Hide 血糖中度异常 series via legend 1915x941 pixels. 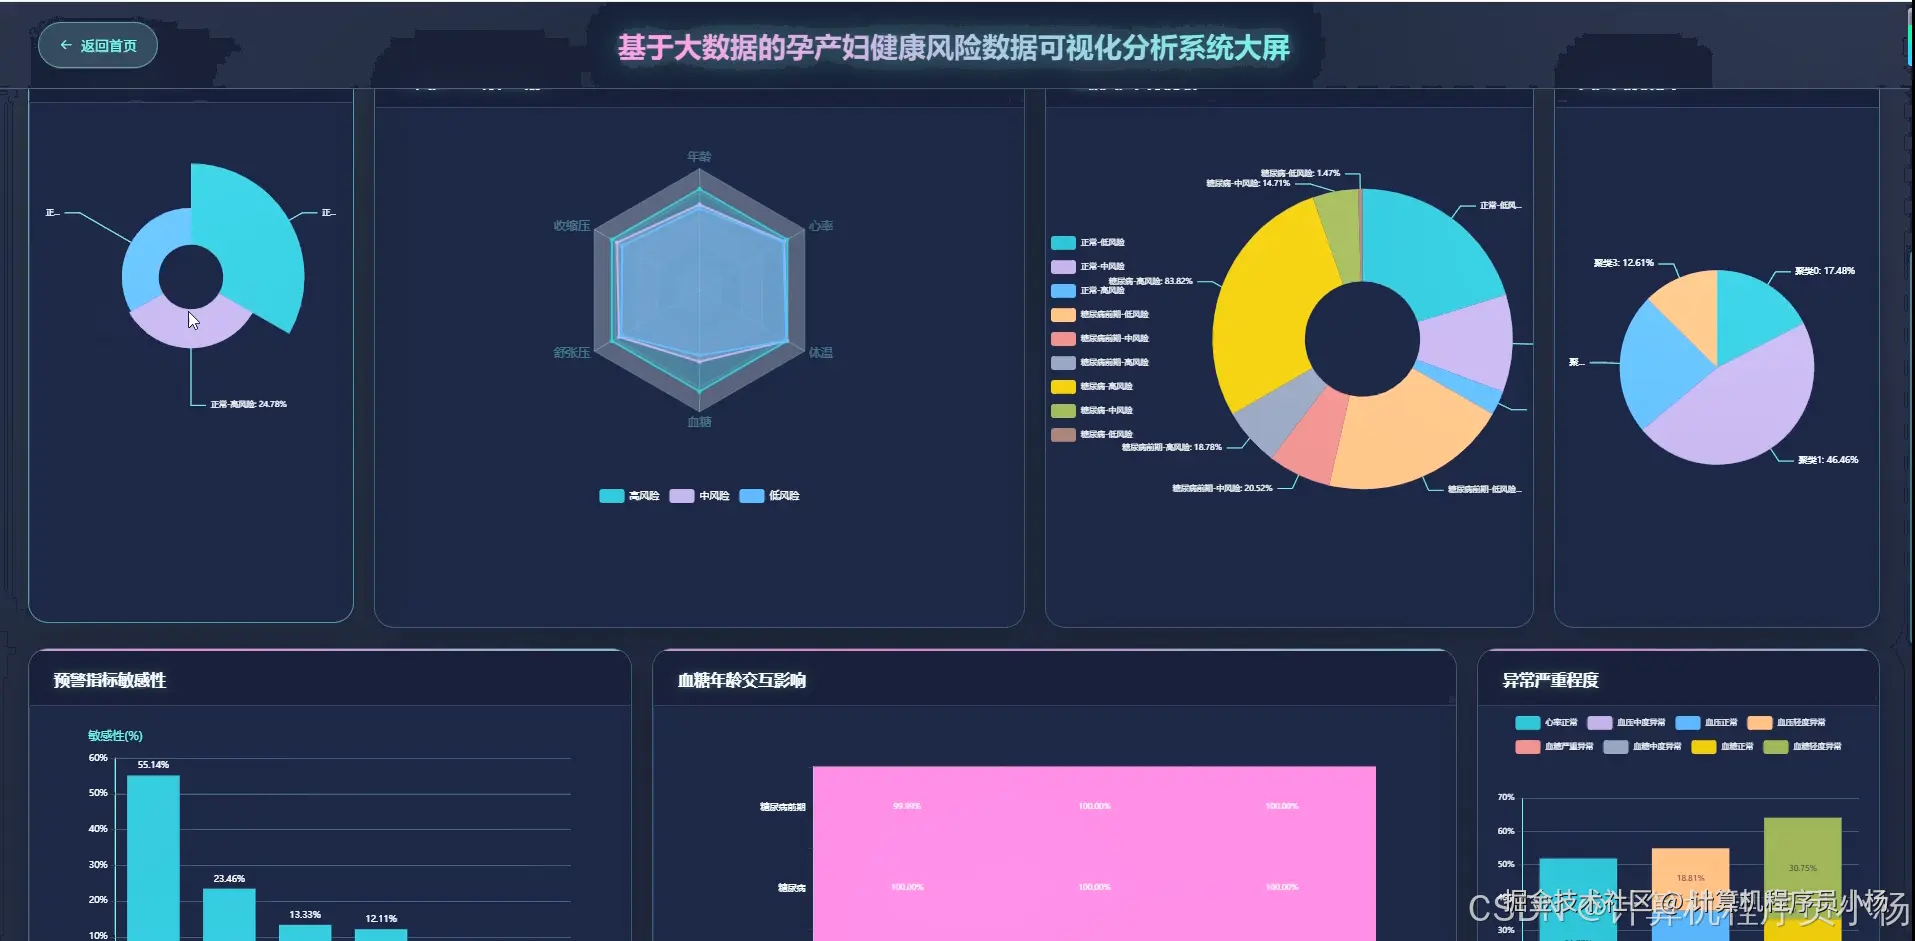point(1642,747)
